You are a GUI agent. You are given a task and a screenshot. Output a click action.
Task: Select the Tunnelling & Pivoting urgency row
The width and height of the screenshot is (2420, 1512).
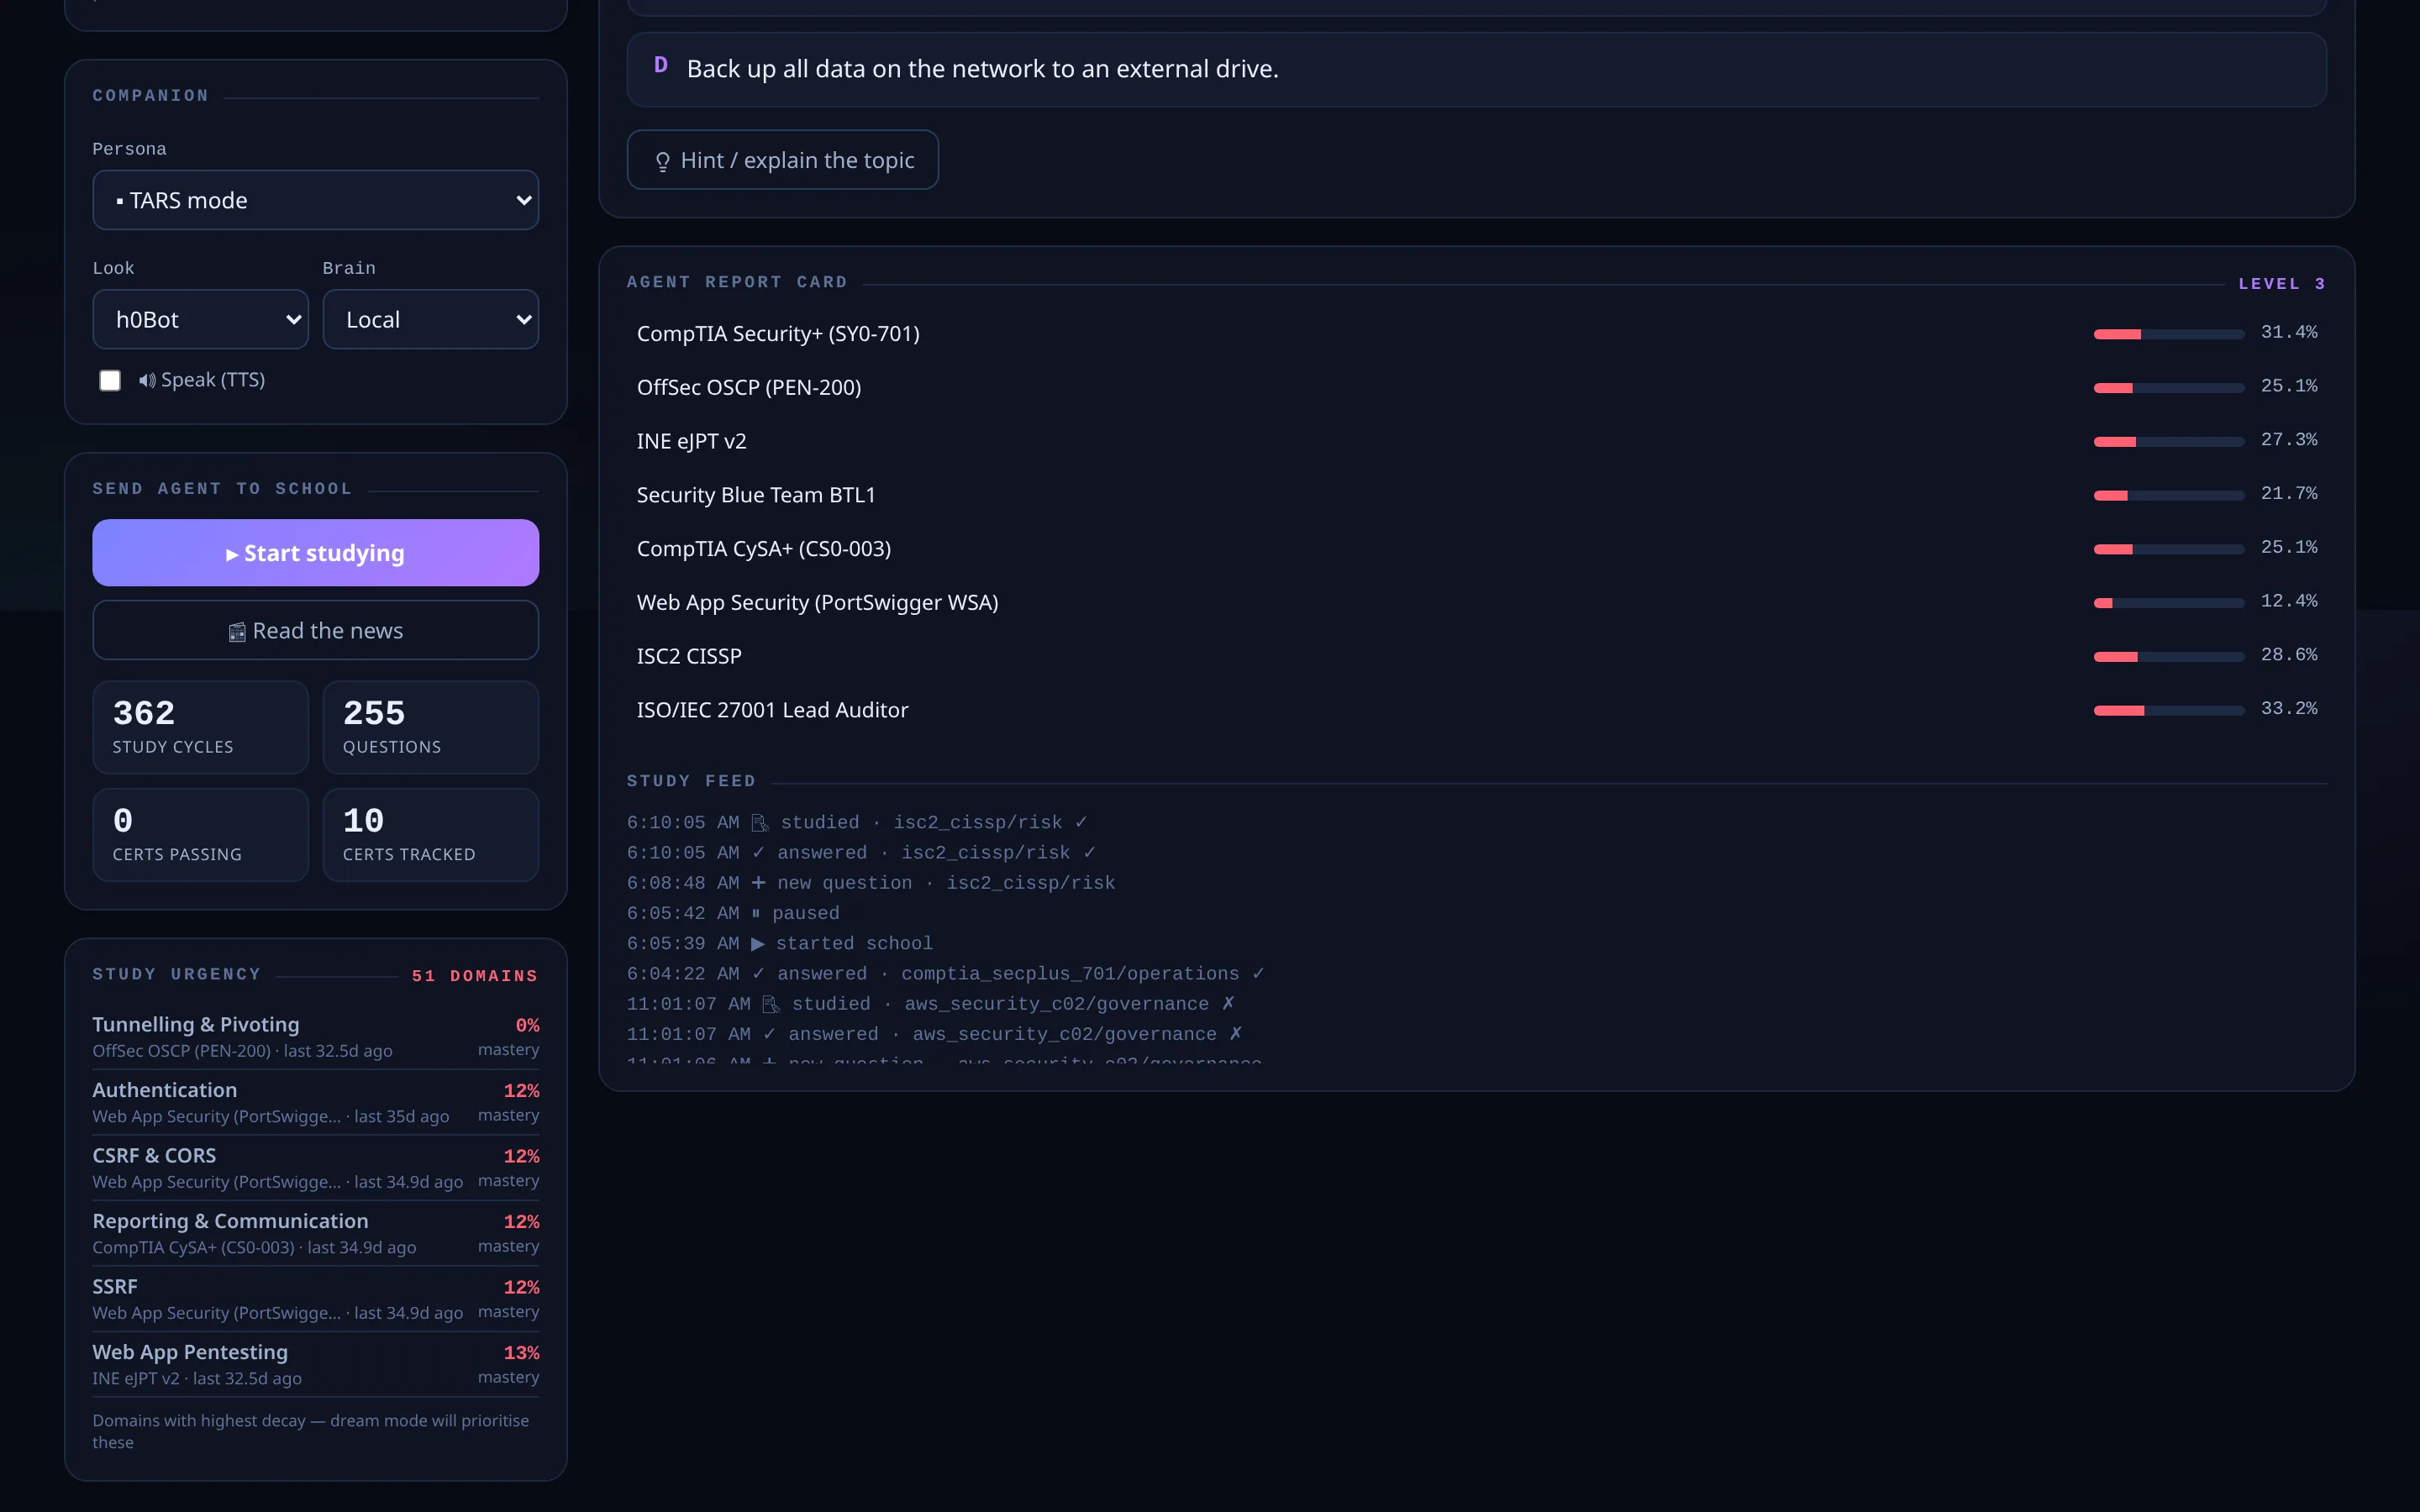pyautogui.click(x=316, y=1037)
